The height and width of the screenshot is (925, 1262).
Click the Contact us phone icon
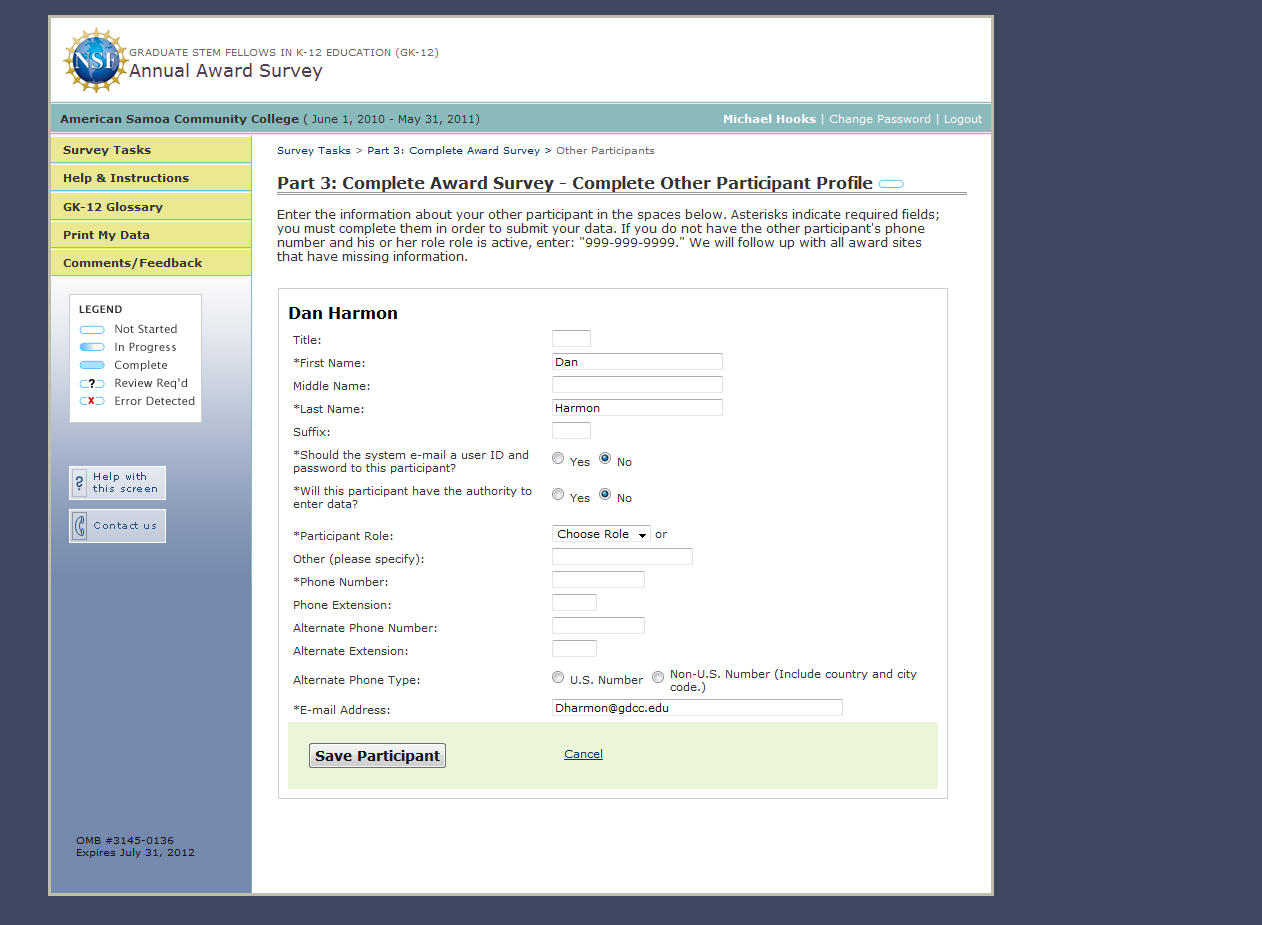80,526
